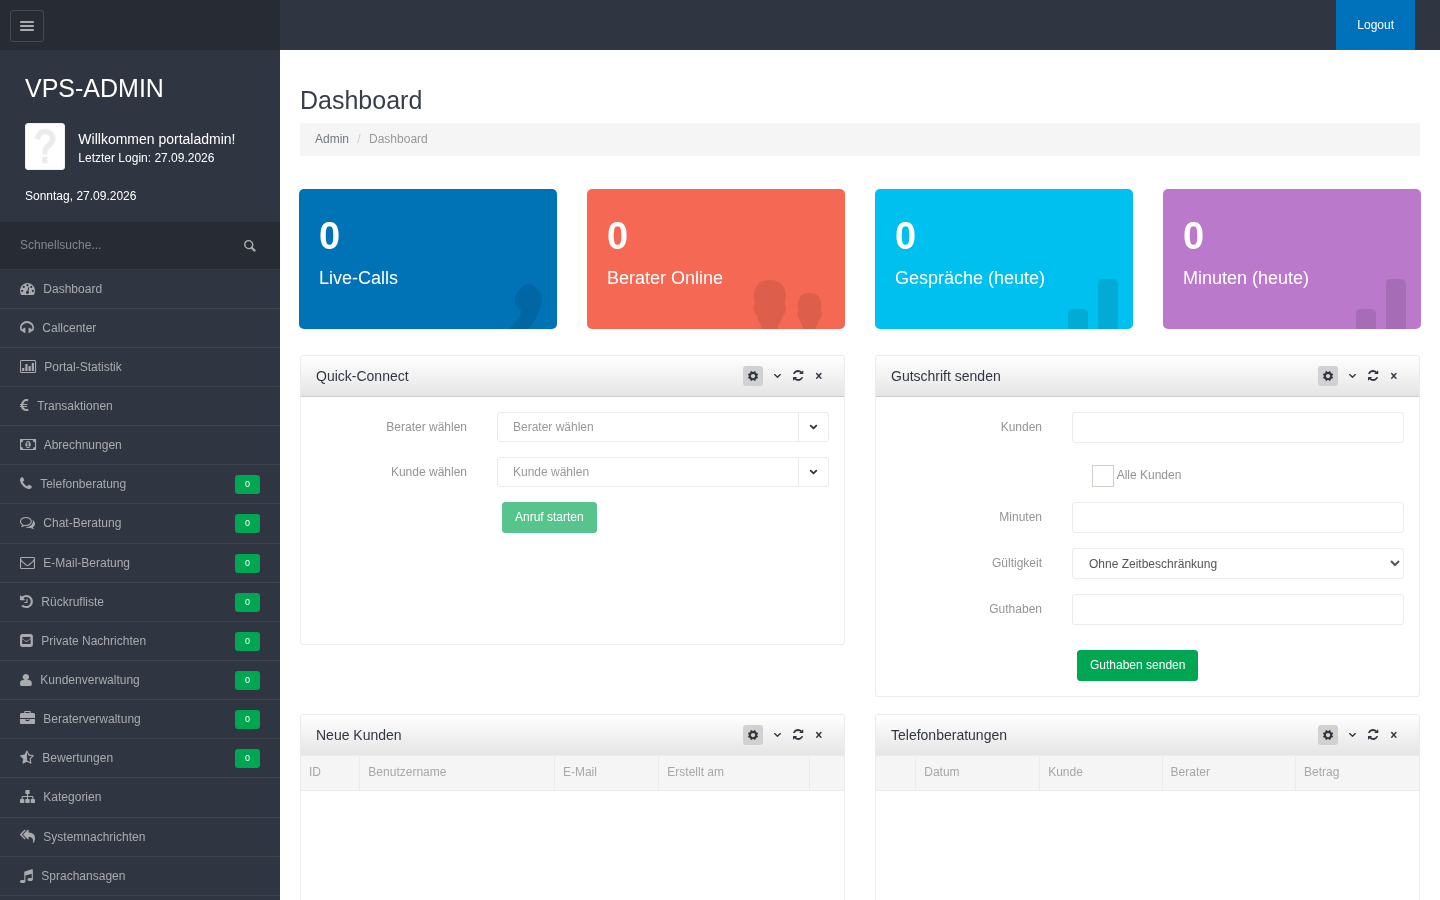
Task: Collapse the Neue Kunden panel with chevron
Action: [777, 735]
